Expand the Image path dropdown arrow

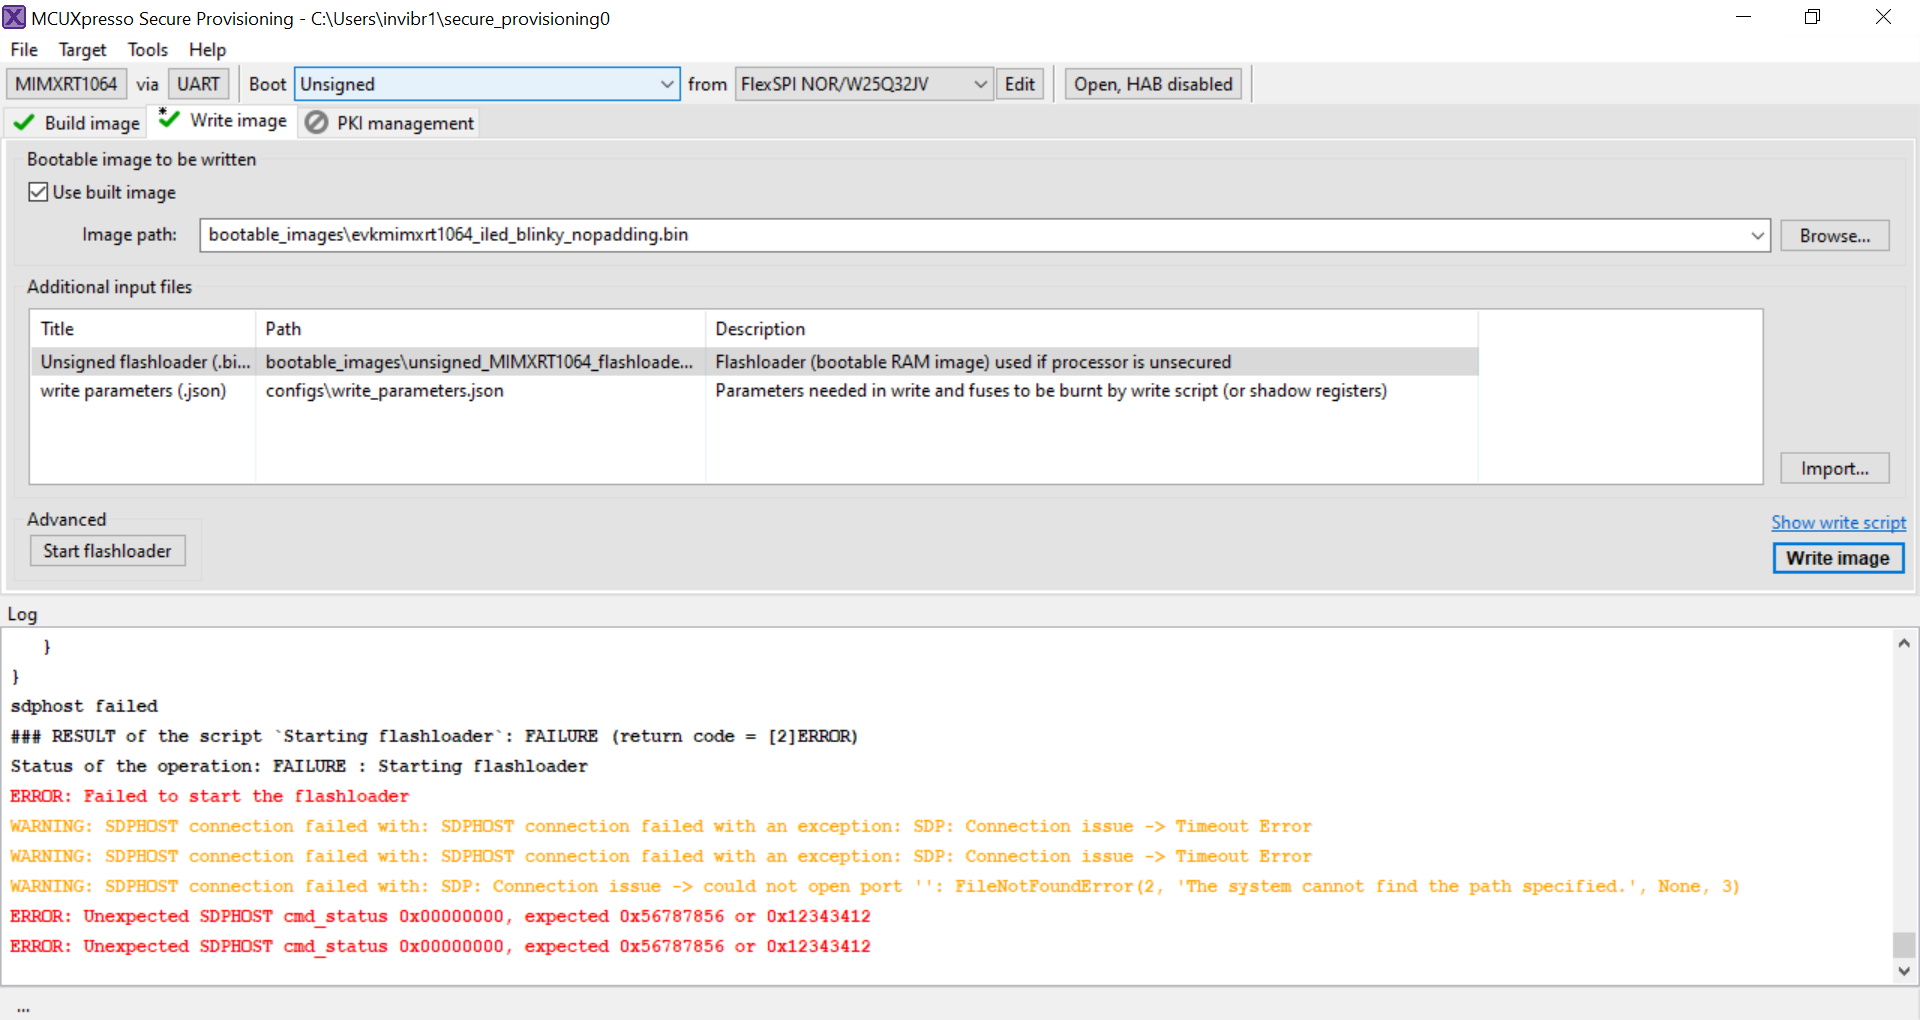click(x=1757, y=235)
